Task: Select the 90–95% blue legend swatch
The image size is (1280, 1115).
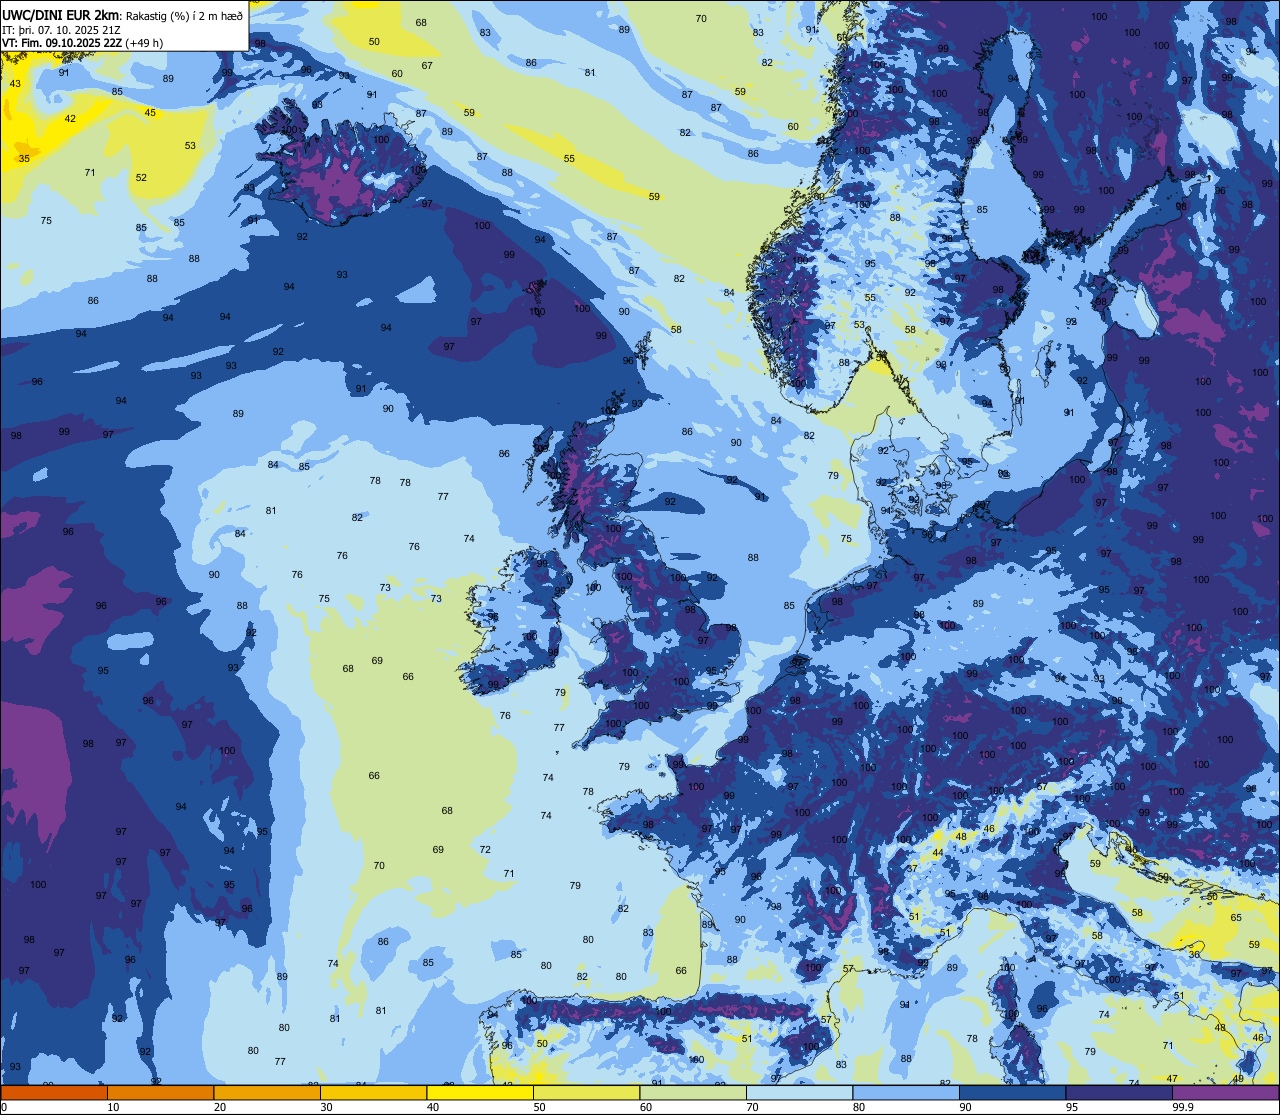Action: coord(1012,1092)
